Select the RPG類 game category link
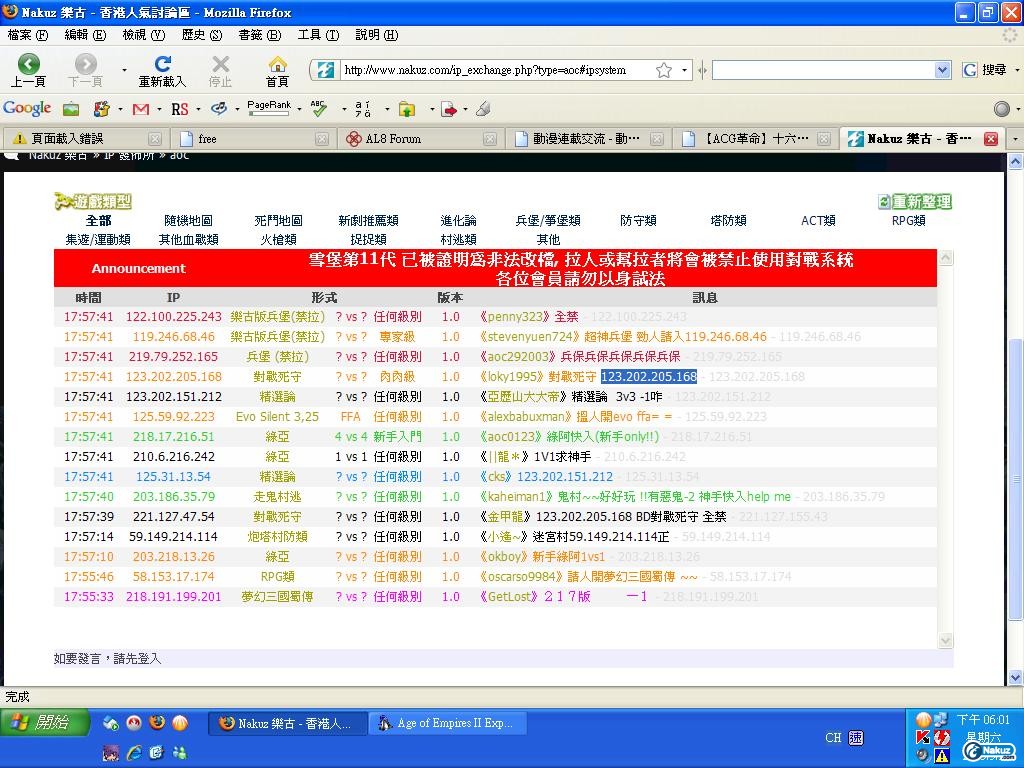1024x768 pixels. pyautogui.click(x=908, y=221)
